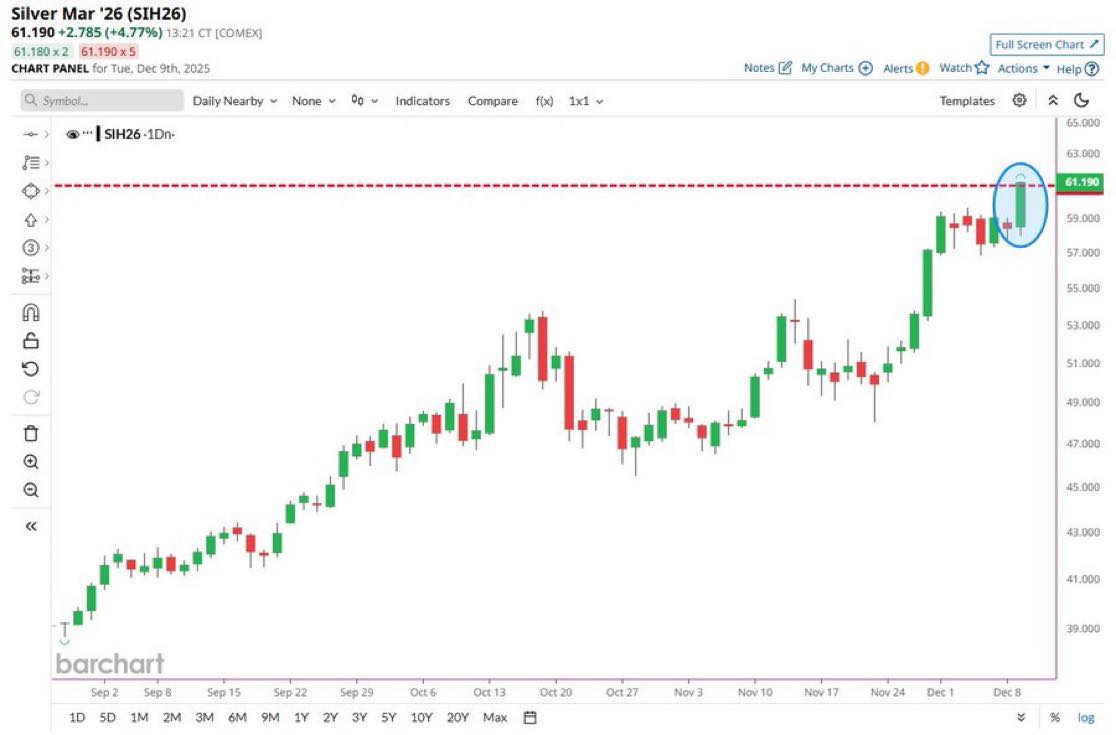Image resolution: width=1116 pixels, height=735 pixels.
Task: Click the lock drawings icon
Action: (30, 340)
